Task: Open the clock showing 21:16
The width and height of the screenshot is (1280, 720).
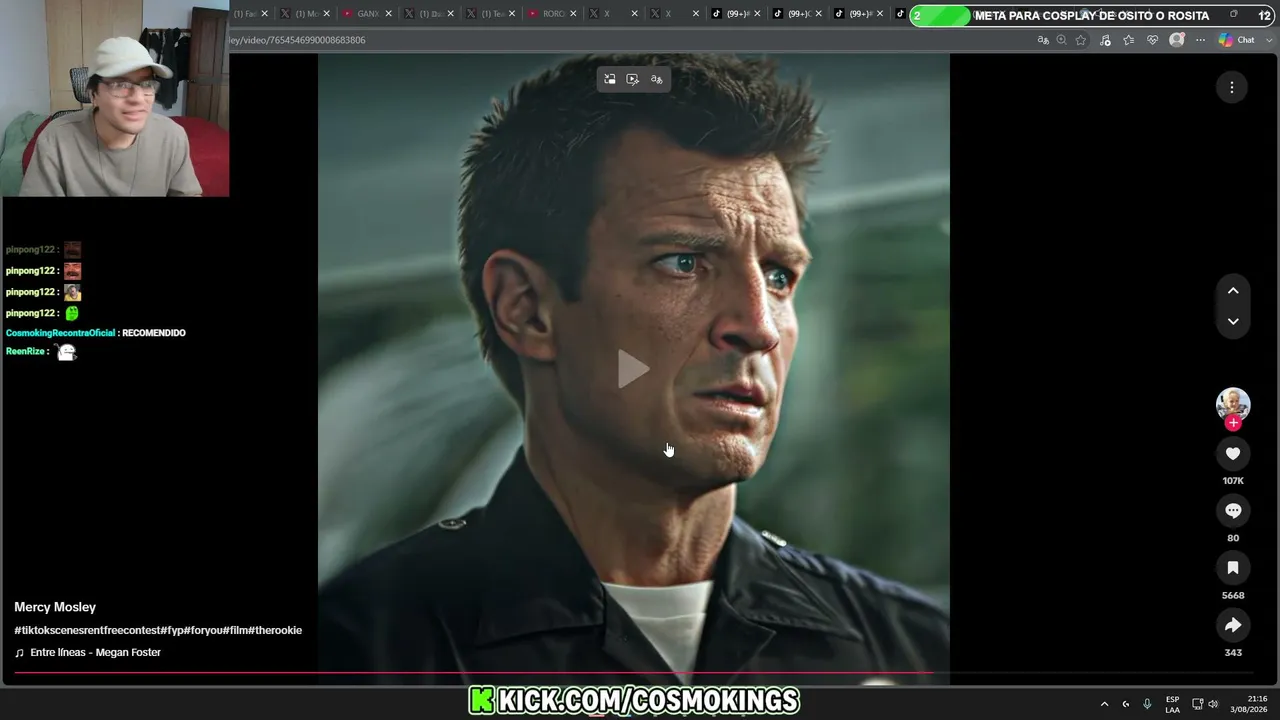Action: pos(1250,704)
